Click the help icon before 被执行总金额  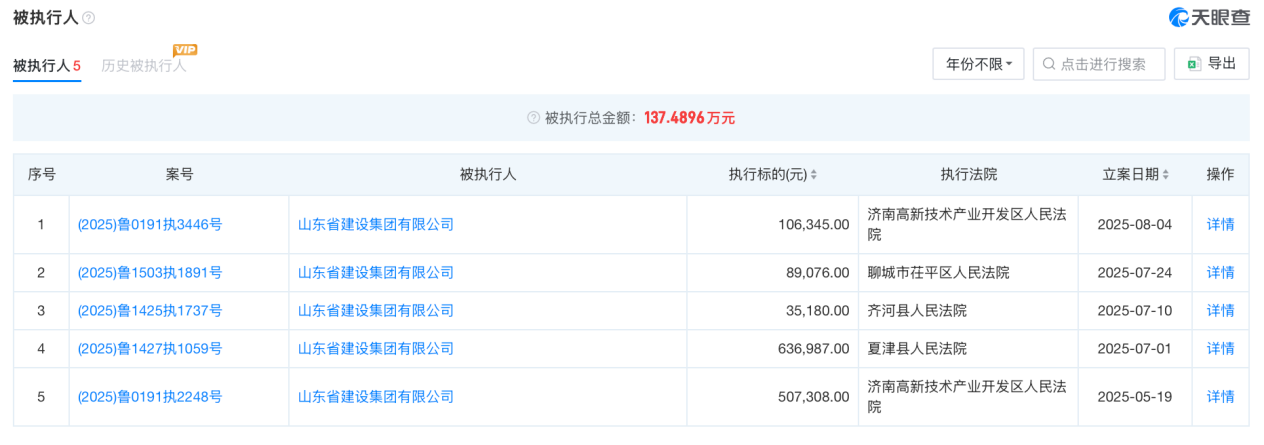tap(533, 118)
